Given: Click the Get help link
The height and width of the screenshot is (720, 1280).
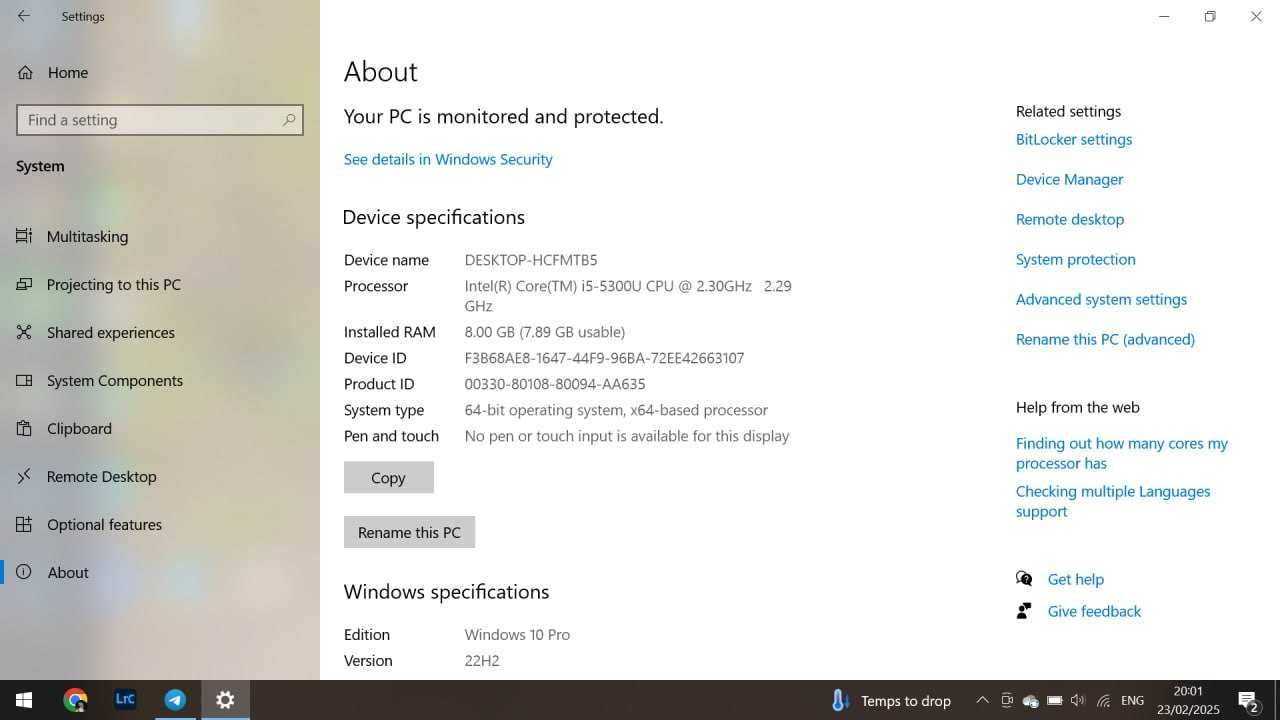Looking at the screenshot, I should coord(1076,579).
